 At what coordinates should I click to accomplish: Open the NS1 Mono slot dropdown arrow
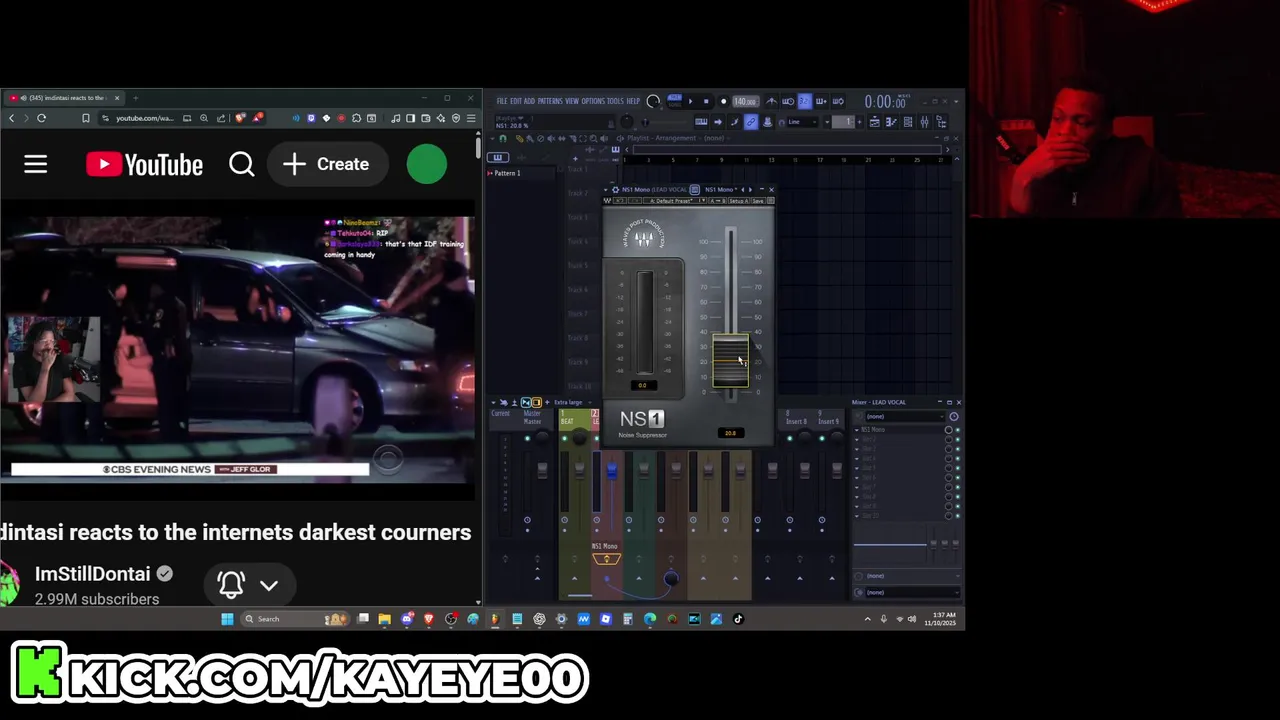pos(857,430)
